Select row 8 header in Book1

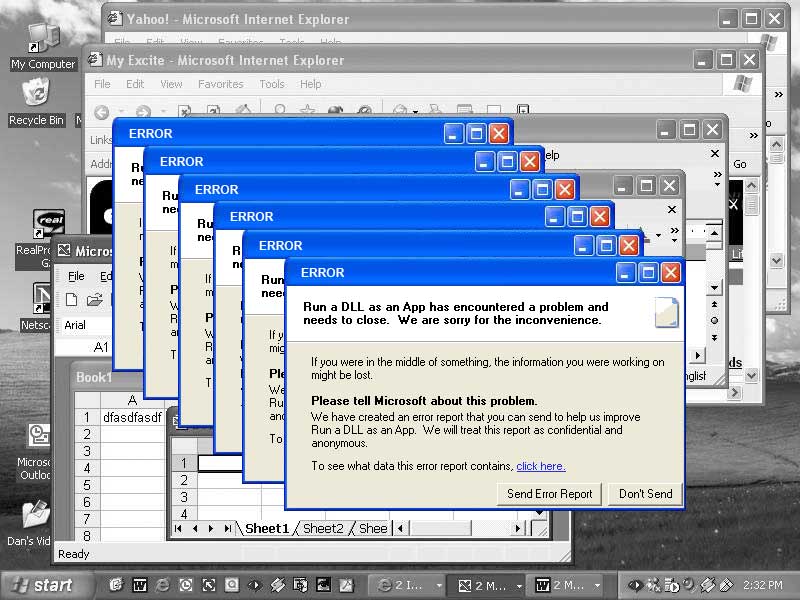point(87,536)
